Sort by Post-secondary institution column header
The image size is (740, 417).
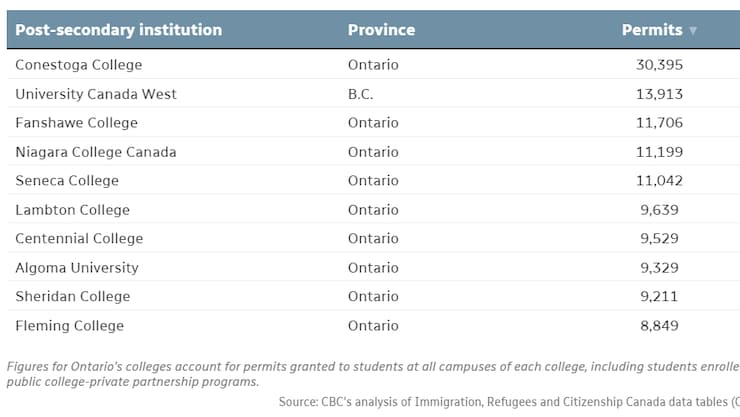click(118, 30)
